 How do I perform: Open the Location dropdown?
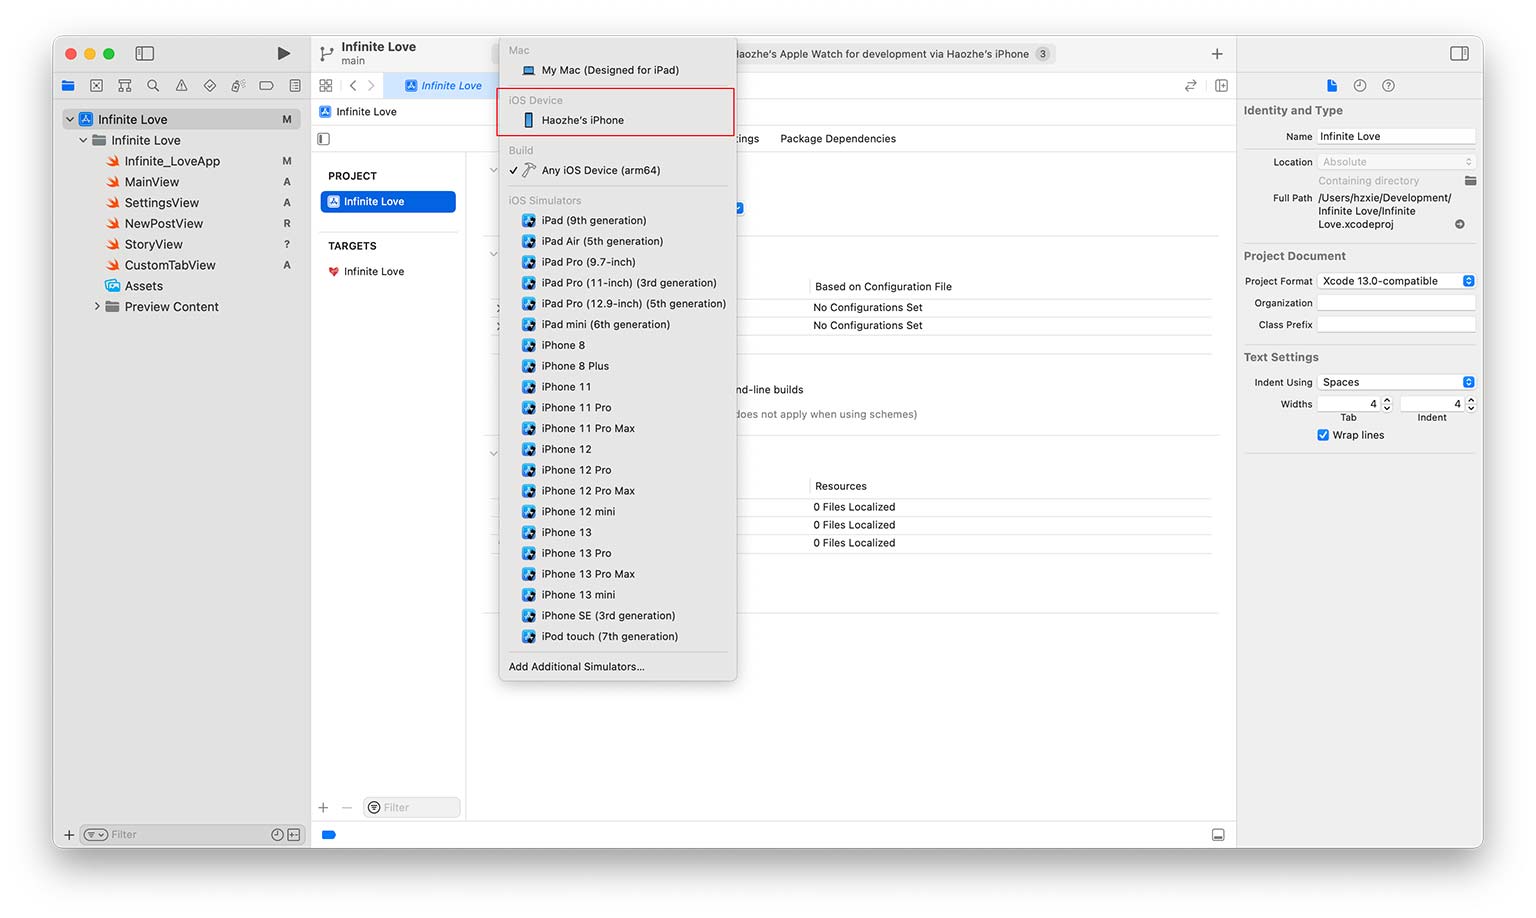click(x=1396, y=162)
